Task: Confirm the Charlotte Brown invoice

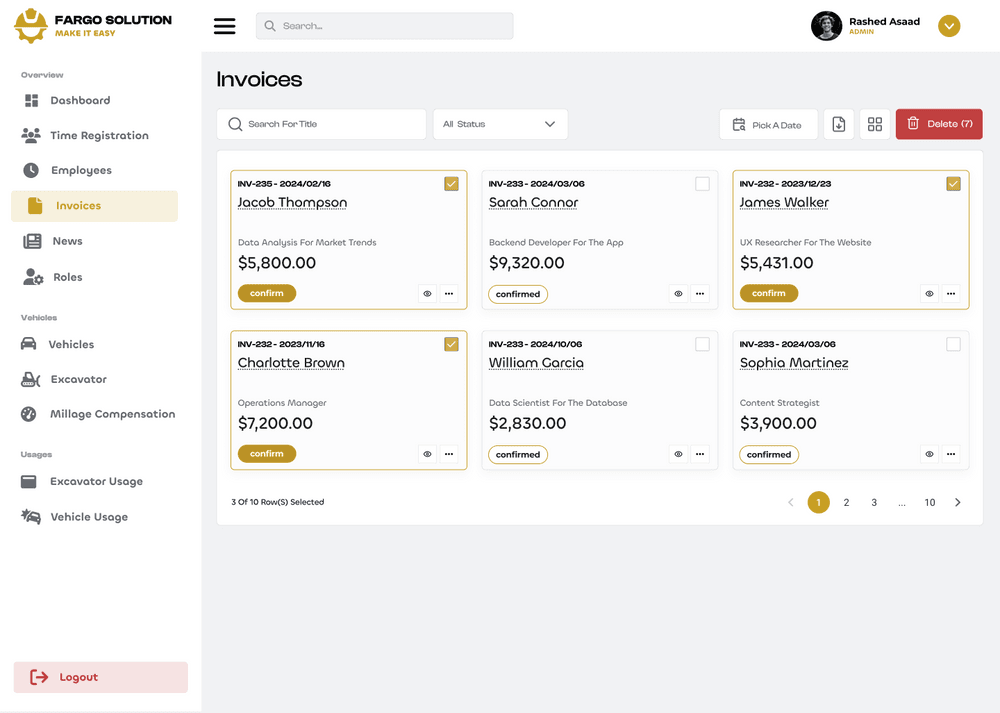Action: [x=267, y=454]
